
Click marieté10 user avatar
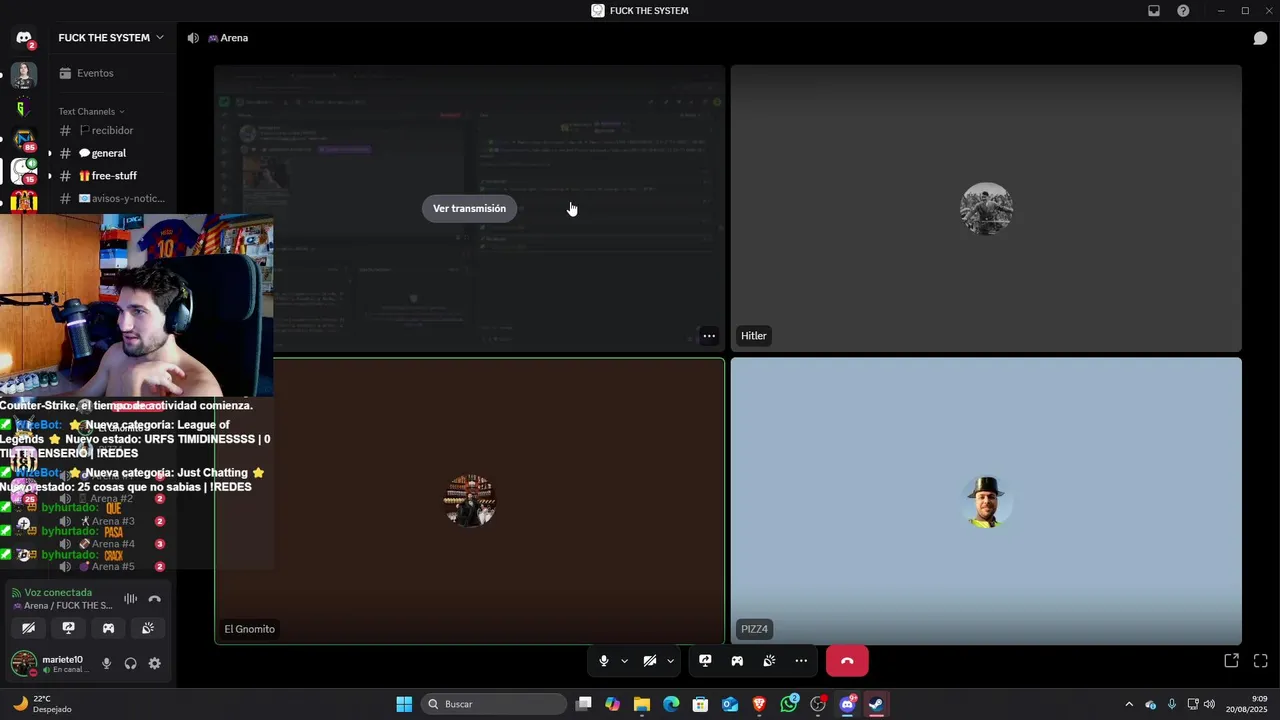pos(23,663)
